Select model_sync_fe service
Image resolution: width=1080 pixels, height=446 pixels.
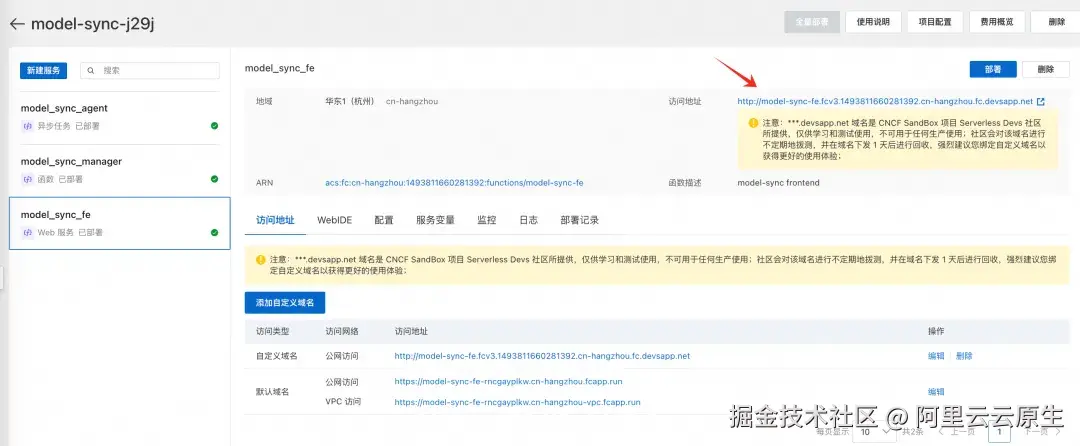click(119, 223)
